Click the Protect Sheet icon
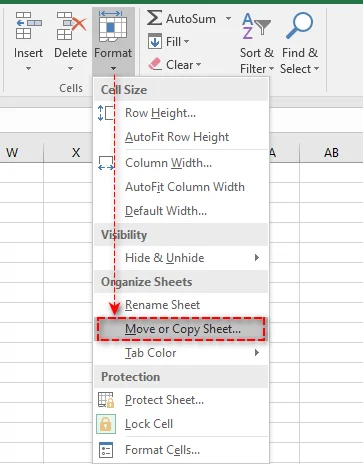Viewport: 363px width, 464px height. point(106,400)
